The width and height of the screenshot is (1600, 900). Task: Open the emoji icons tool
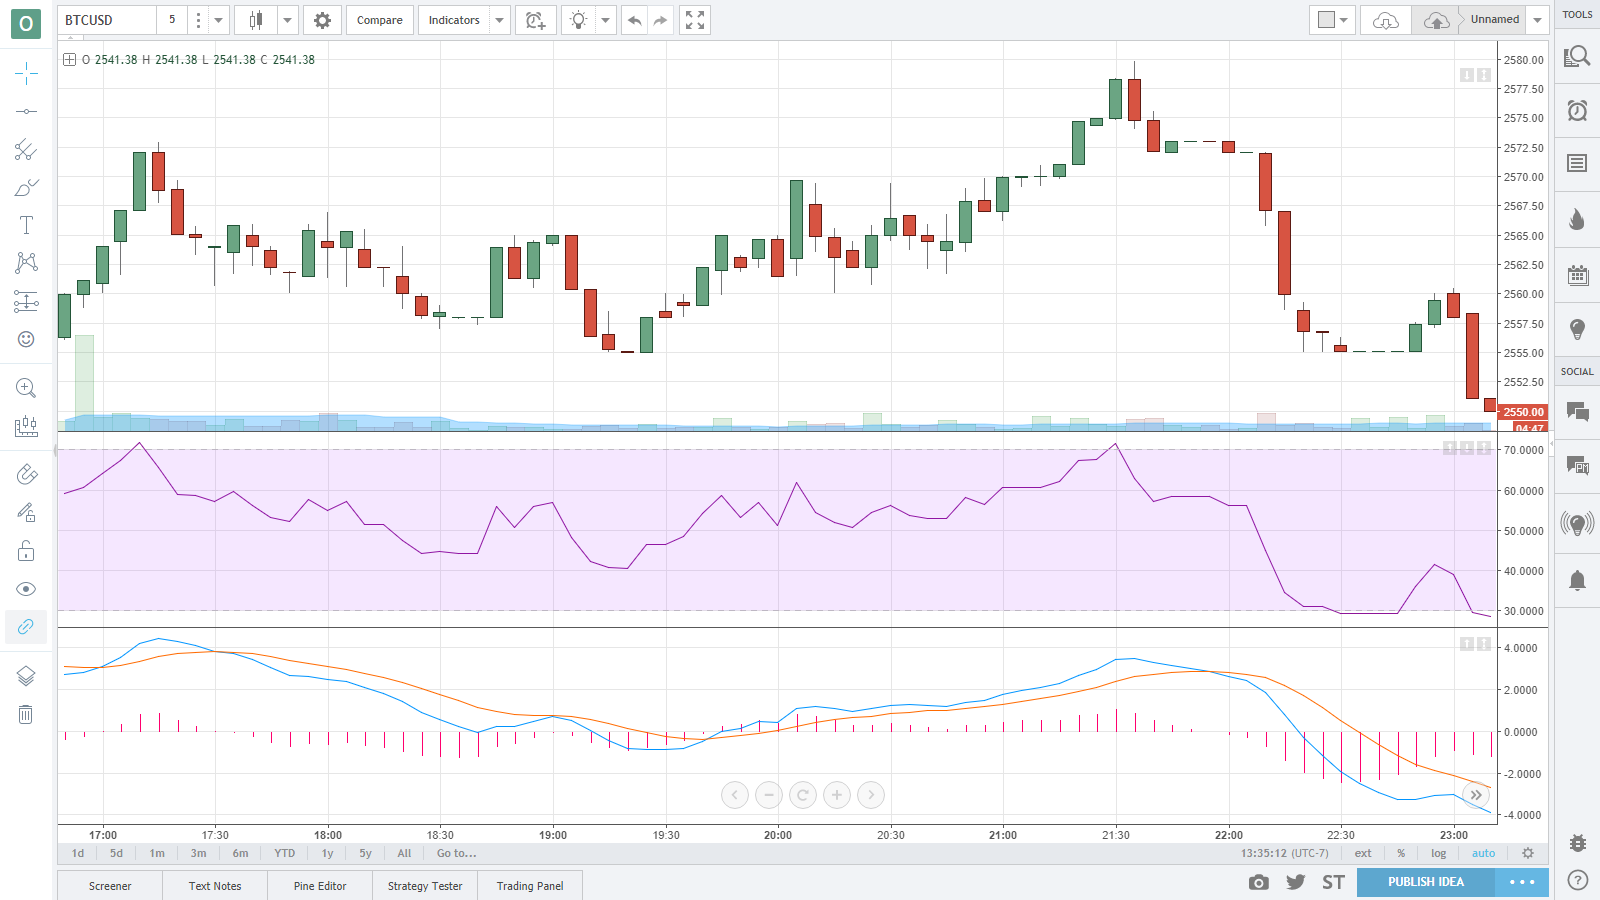click(x=26, y=339)
